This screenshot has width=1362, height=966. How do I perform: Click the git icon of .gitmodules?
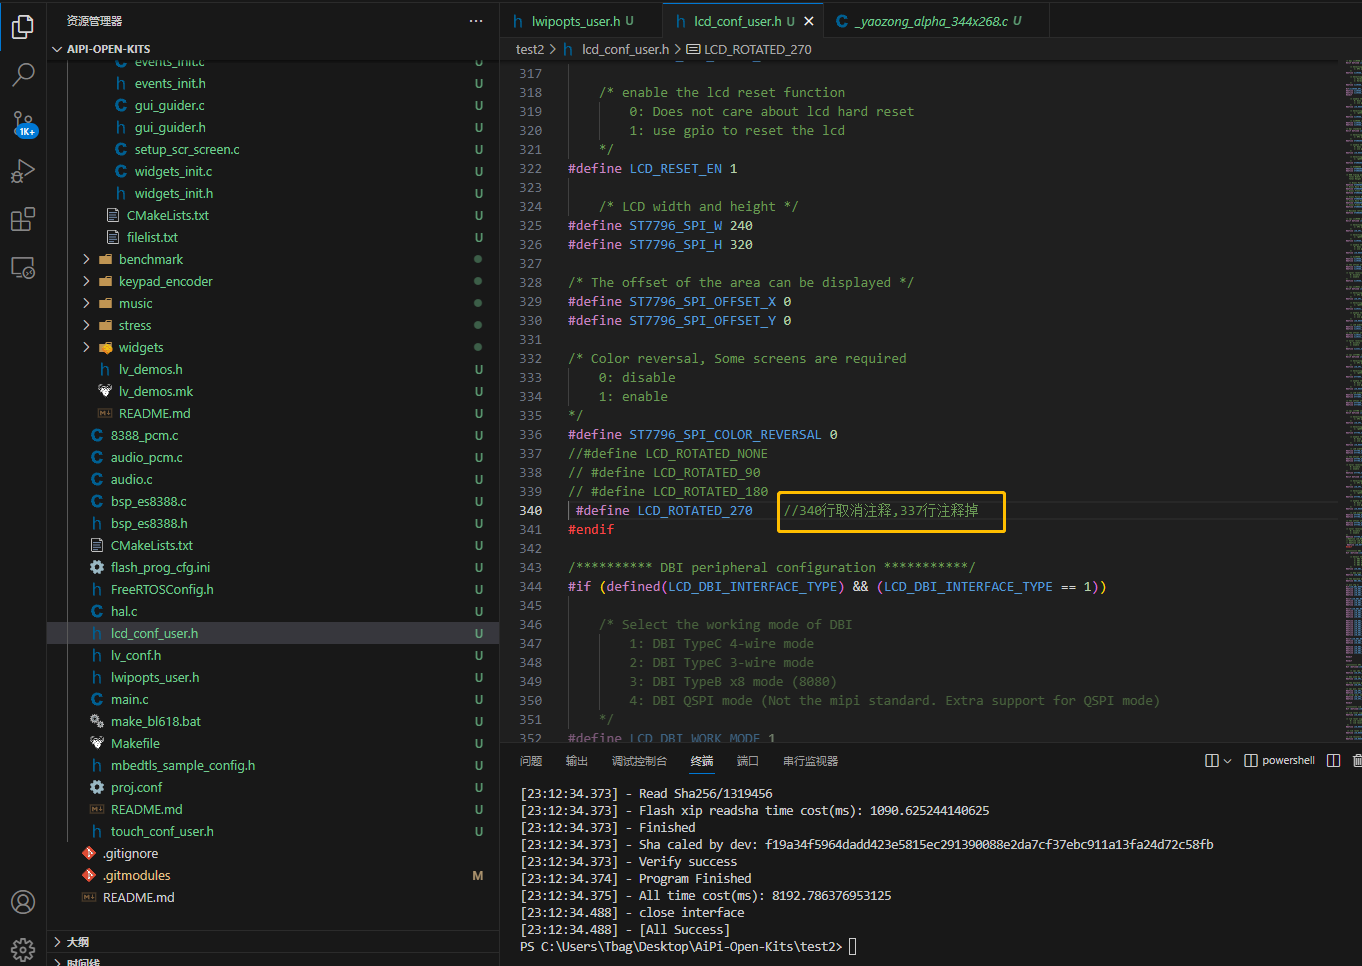89,875
